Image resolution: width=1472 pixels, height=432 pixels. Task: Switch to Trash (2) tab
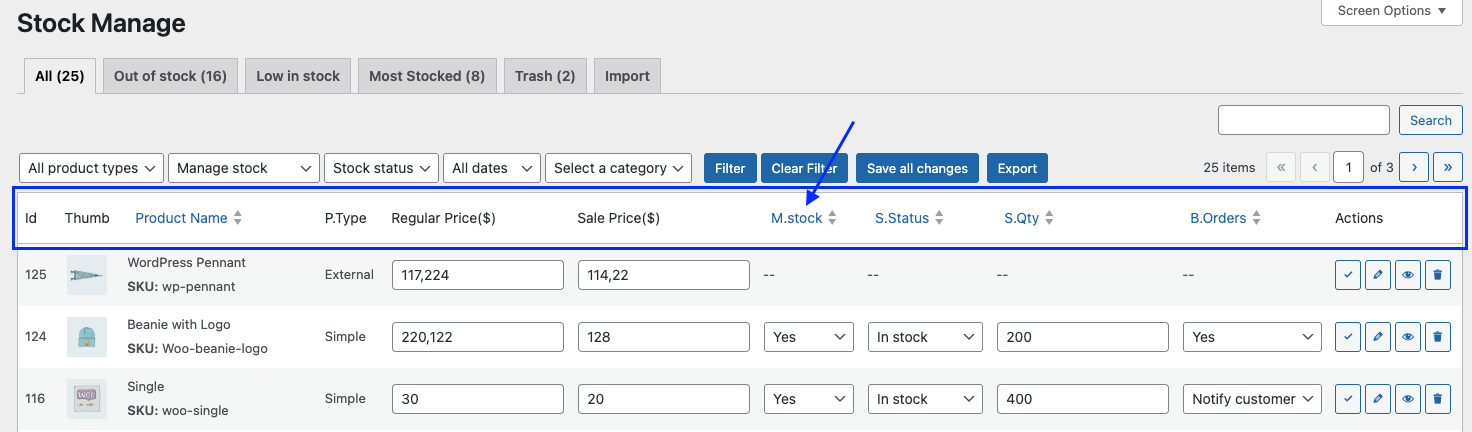[x=545, y=76]
